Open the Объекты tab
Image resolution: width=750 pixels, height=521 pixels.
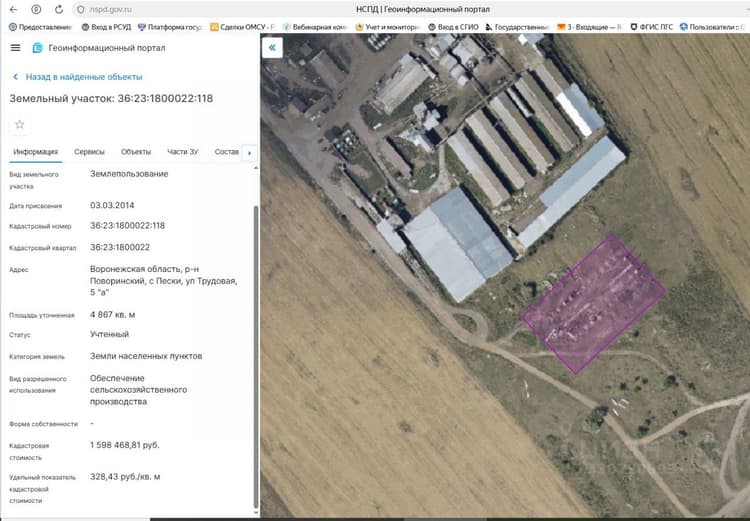click(136, 152)
